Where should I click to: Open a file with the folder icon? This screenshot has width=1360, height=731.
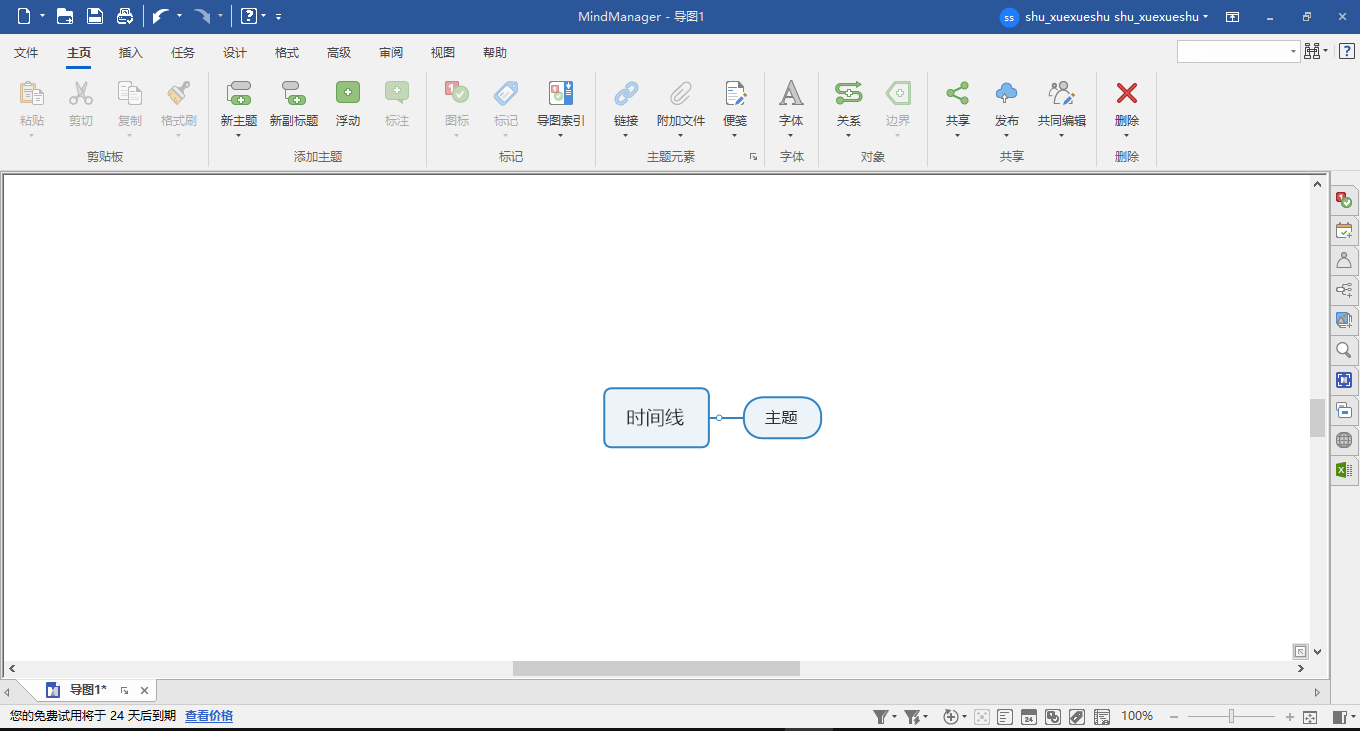click(x=65, y=16)
